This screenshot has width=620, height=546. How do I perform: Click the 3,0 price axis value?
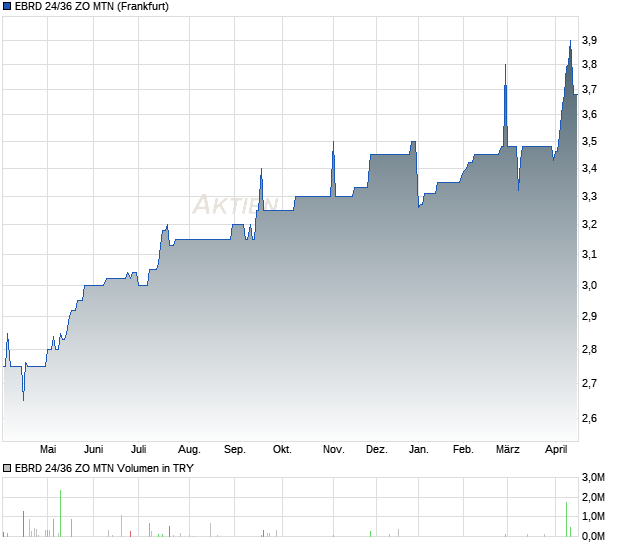coord(589,285)
